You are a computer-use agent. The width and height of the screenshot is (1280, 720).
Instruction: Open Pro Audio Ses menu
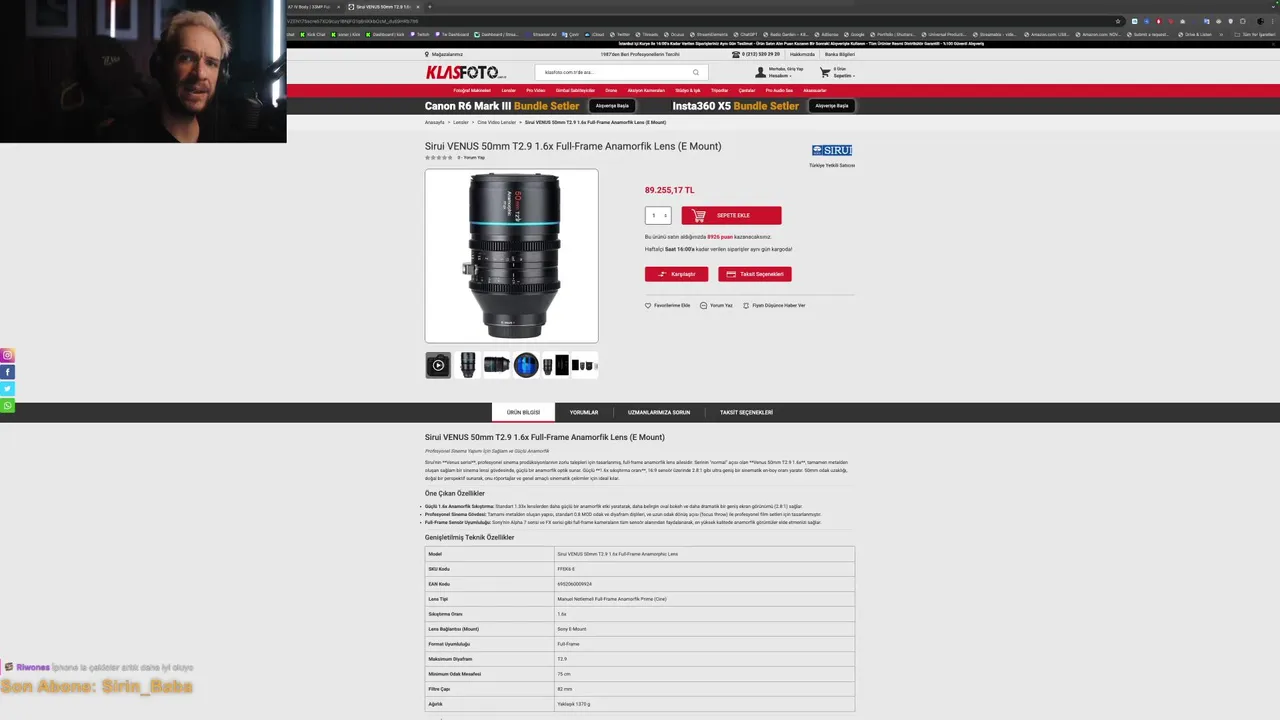[779, 91]
